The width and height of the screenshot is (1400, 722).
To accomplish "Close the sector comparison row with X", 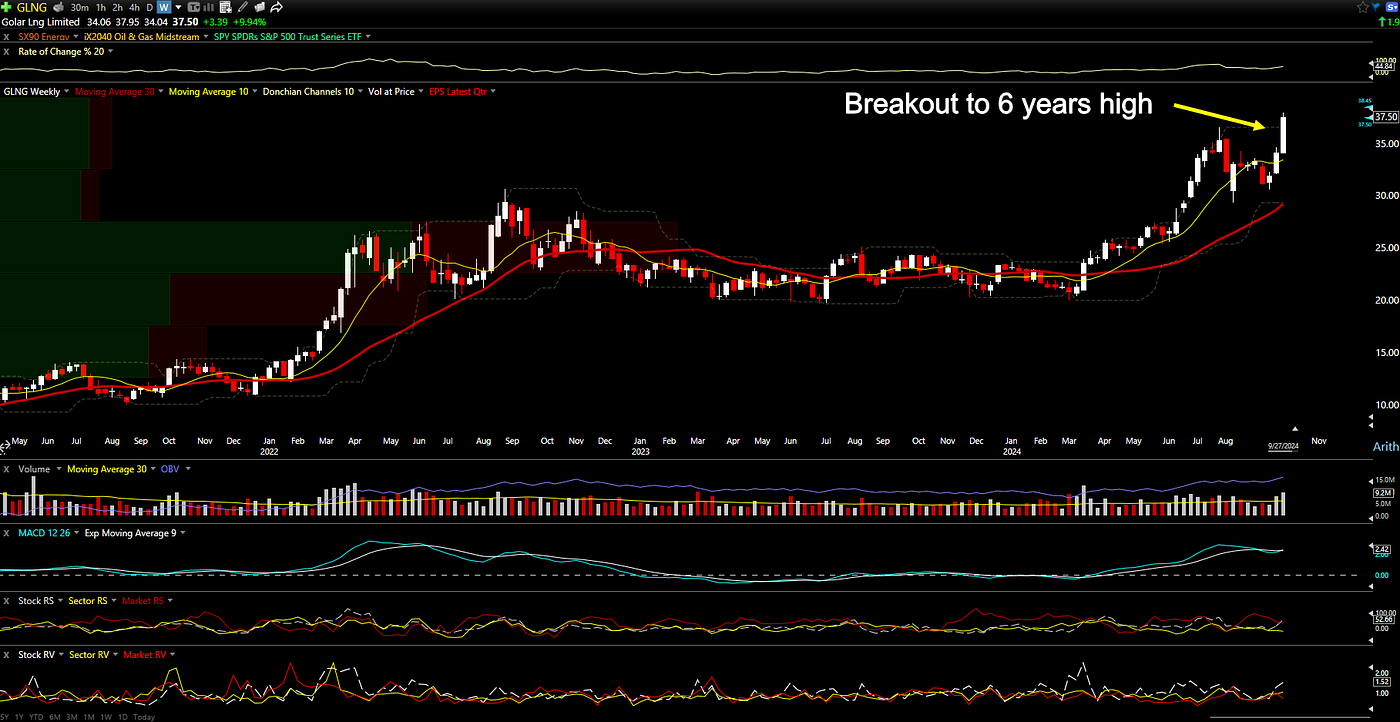I will 6,37.
